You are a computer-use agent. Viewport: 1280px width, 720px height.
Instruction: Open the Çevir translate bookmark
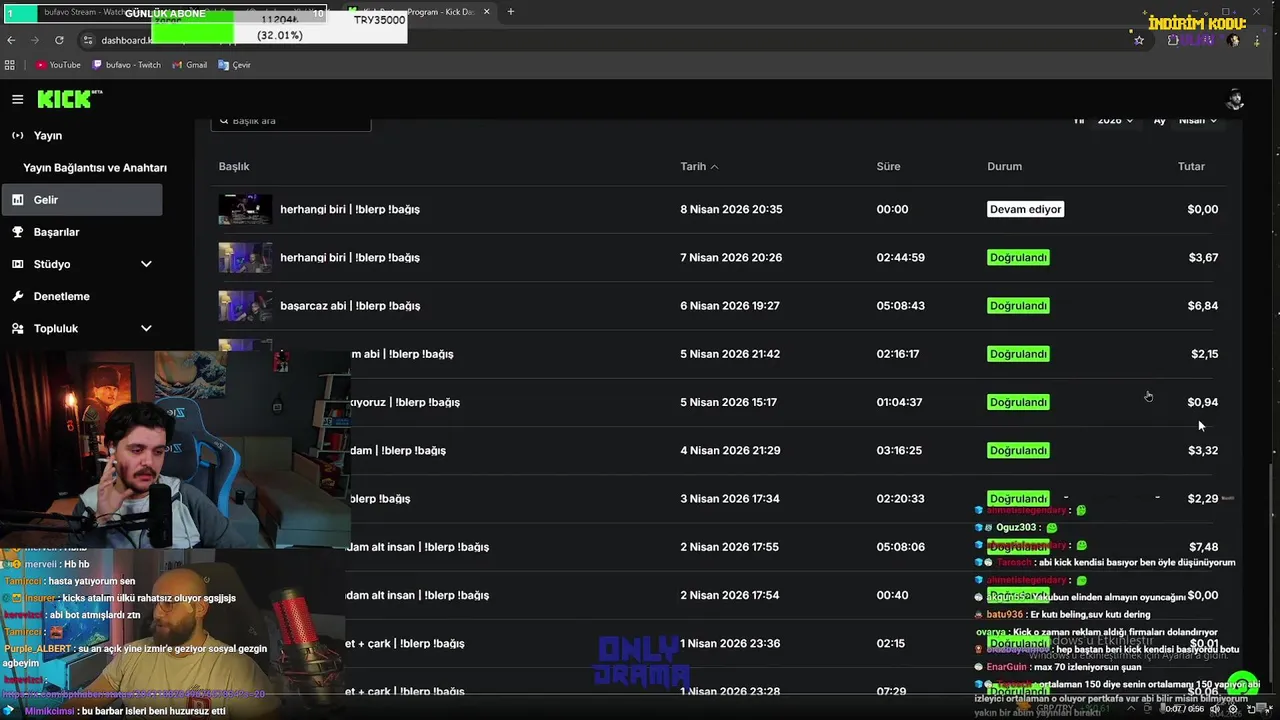tap(235, 65)
